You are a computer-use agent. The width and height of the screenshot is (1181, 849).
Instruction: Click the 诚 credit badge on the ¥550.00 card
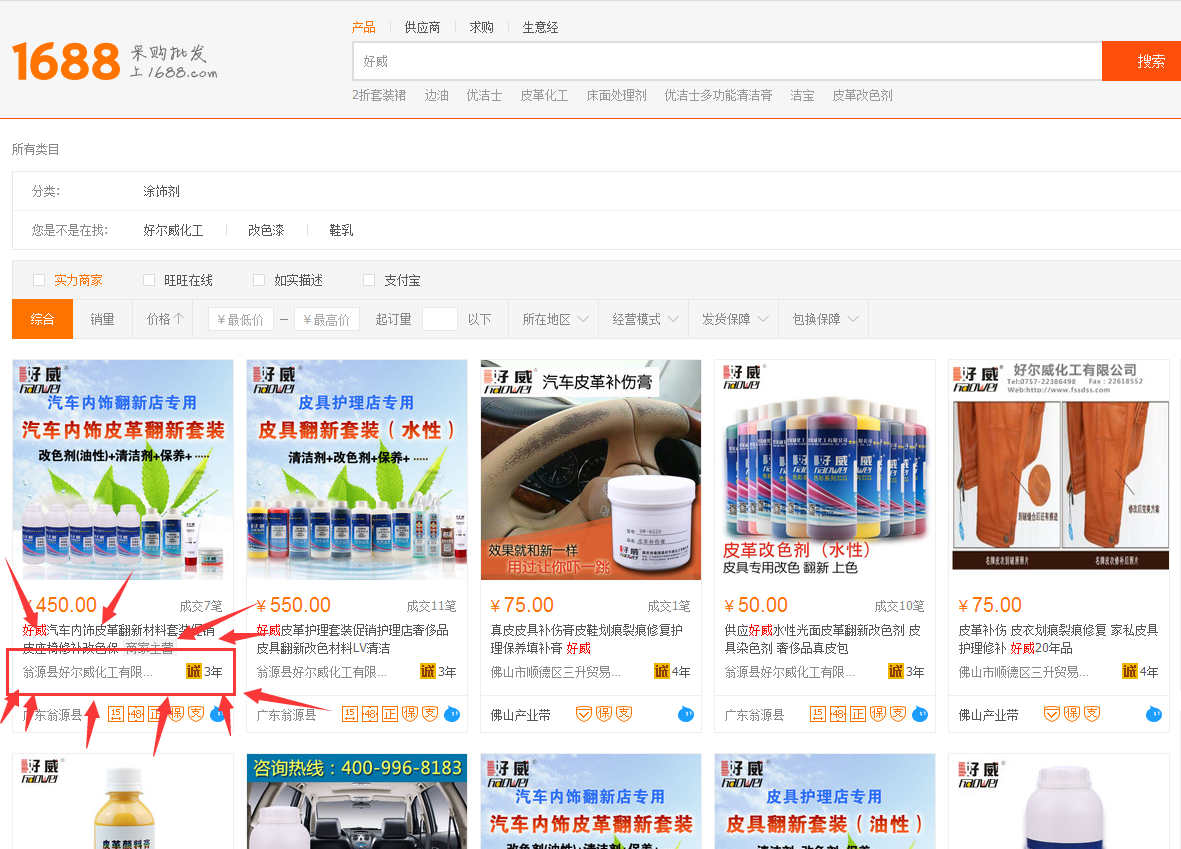click(428, 671)
